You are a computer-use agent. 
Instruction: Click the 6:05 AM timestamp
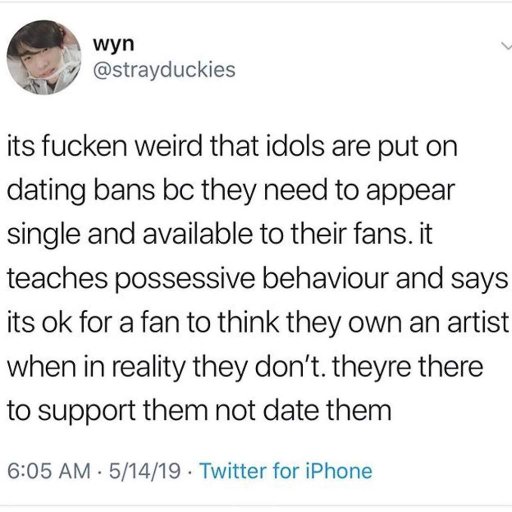pos(49,471)
